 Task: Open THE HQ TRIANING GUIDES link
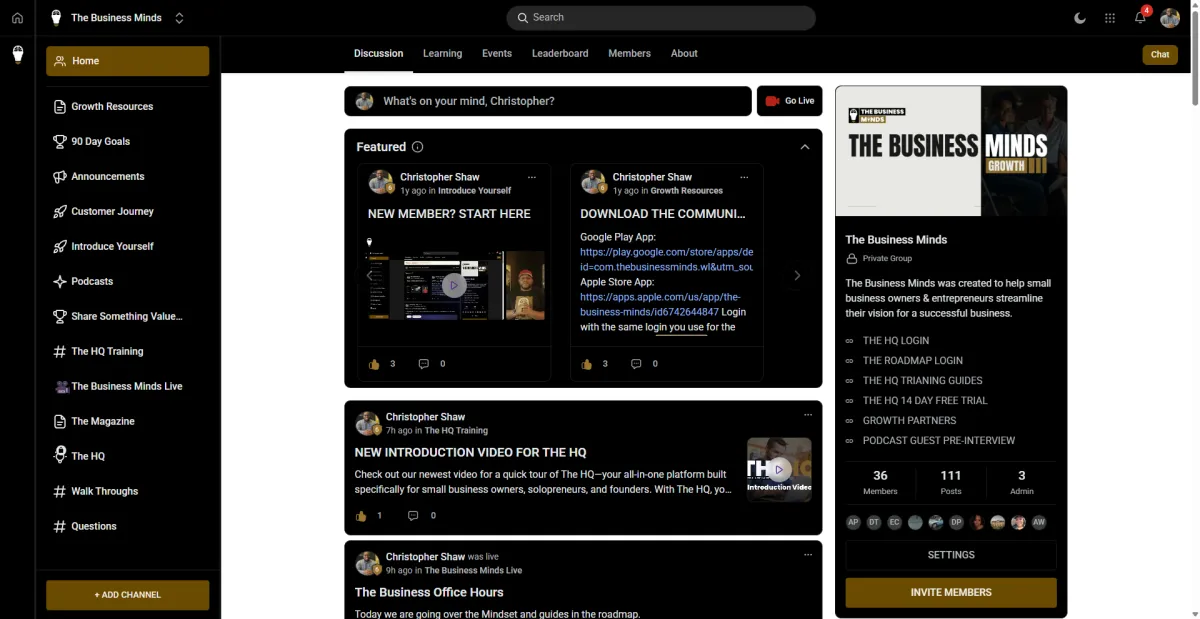coord(922,381)
